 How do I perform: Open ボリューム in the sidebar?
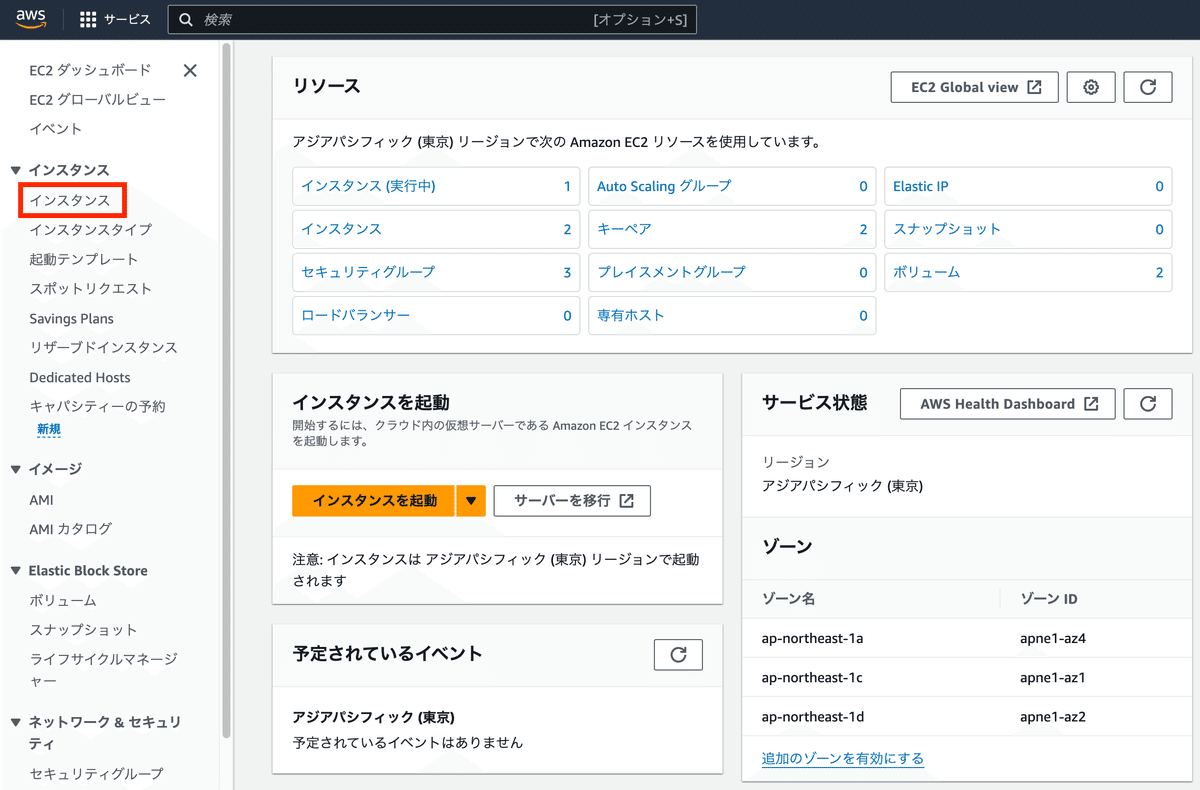tap(63, 601)
